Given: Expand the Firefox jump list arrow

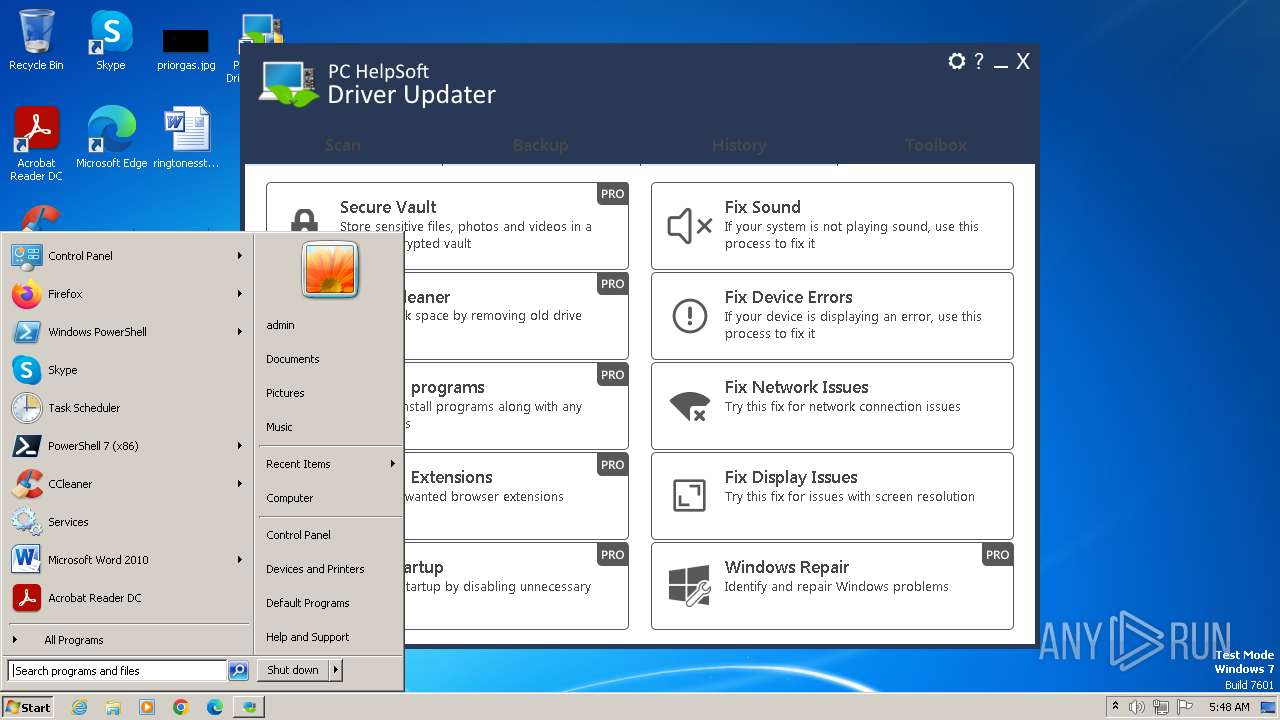Looking at the screenshot, I should click(x=240, y=294).
